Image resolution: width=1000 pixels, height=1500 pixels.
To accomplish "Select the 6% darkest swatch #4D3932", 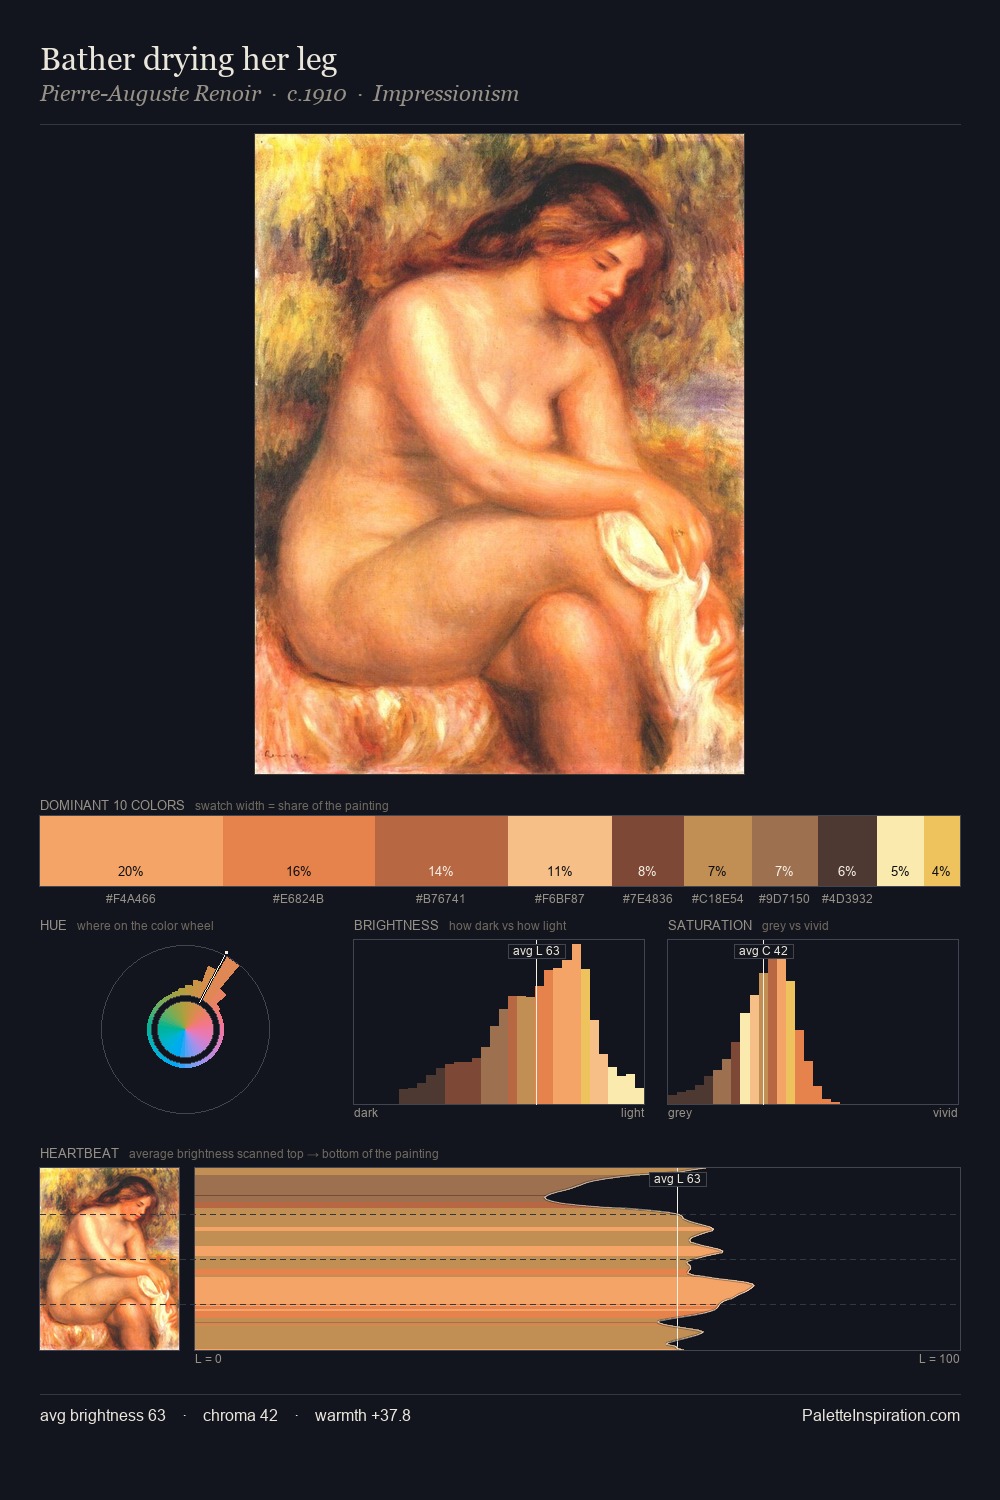I will pos(847,851).
